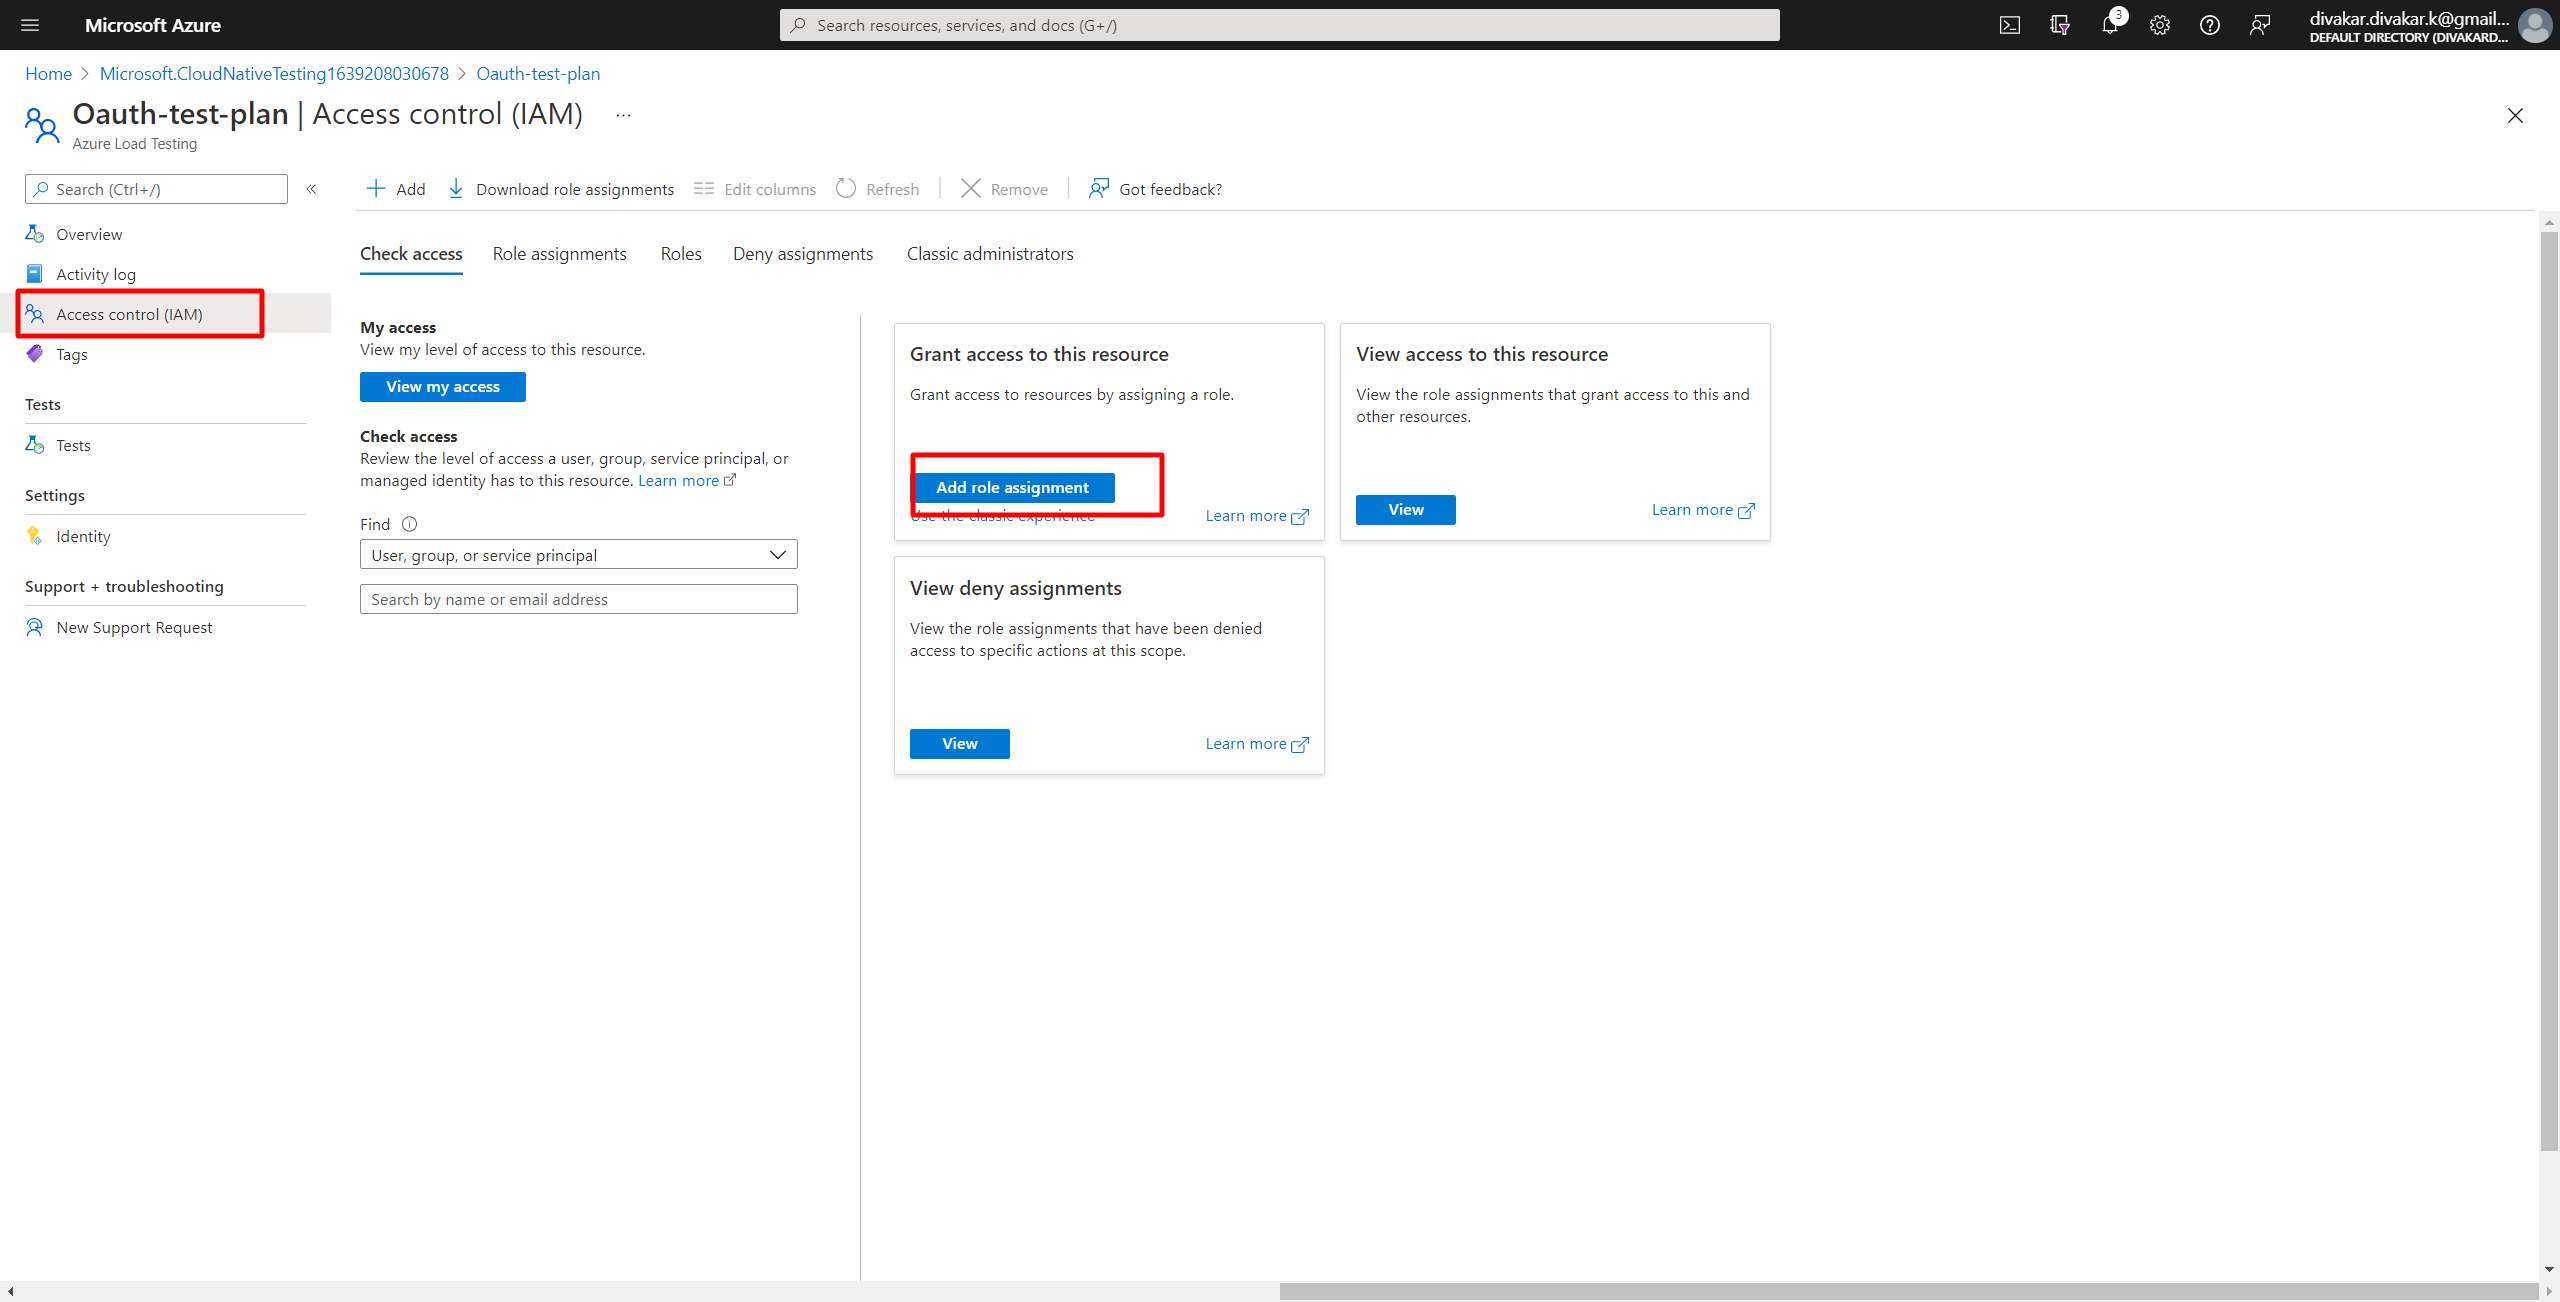Switch to the Classic administrators tab
The height and width of the screenshot is (1302, 2560).
coord(990,254)
